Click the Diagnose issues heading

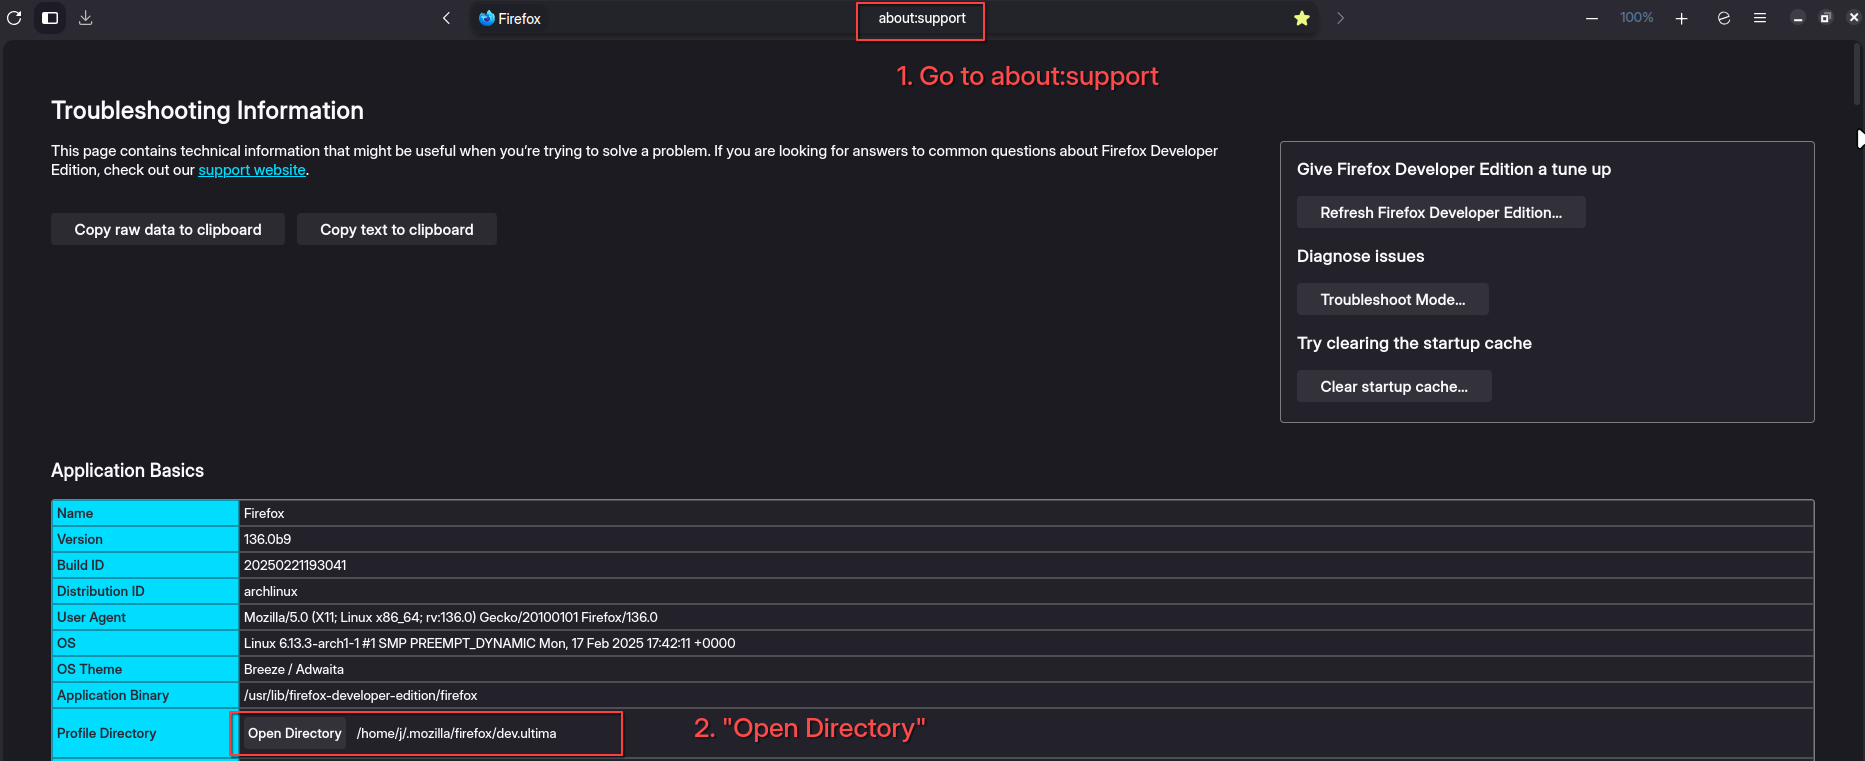1360,256
